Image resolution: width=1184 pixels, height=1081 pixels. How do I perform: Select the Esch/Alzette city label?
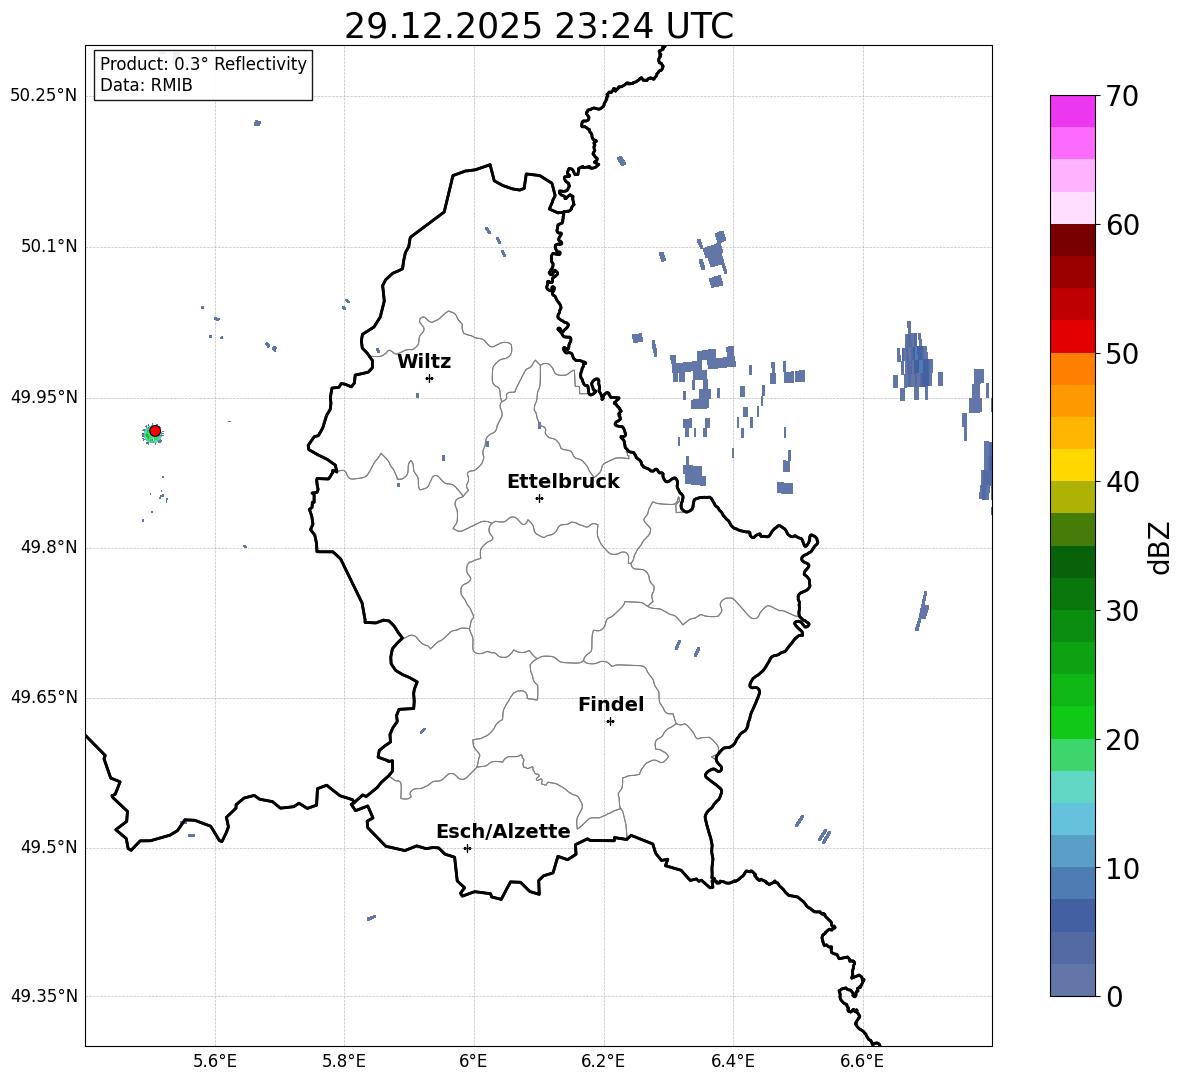coord(504,832)
